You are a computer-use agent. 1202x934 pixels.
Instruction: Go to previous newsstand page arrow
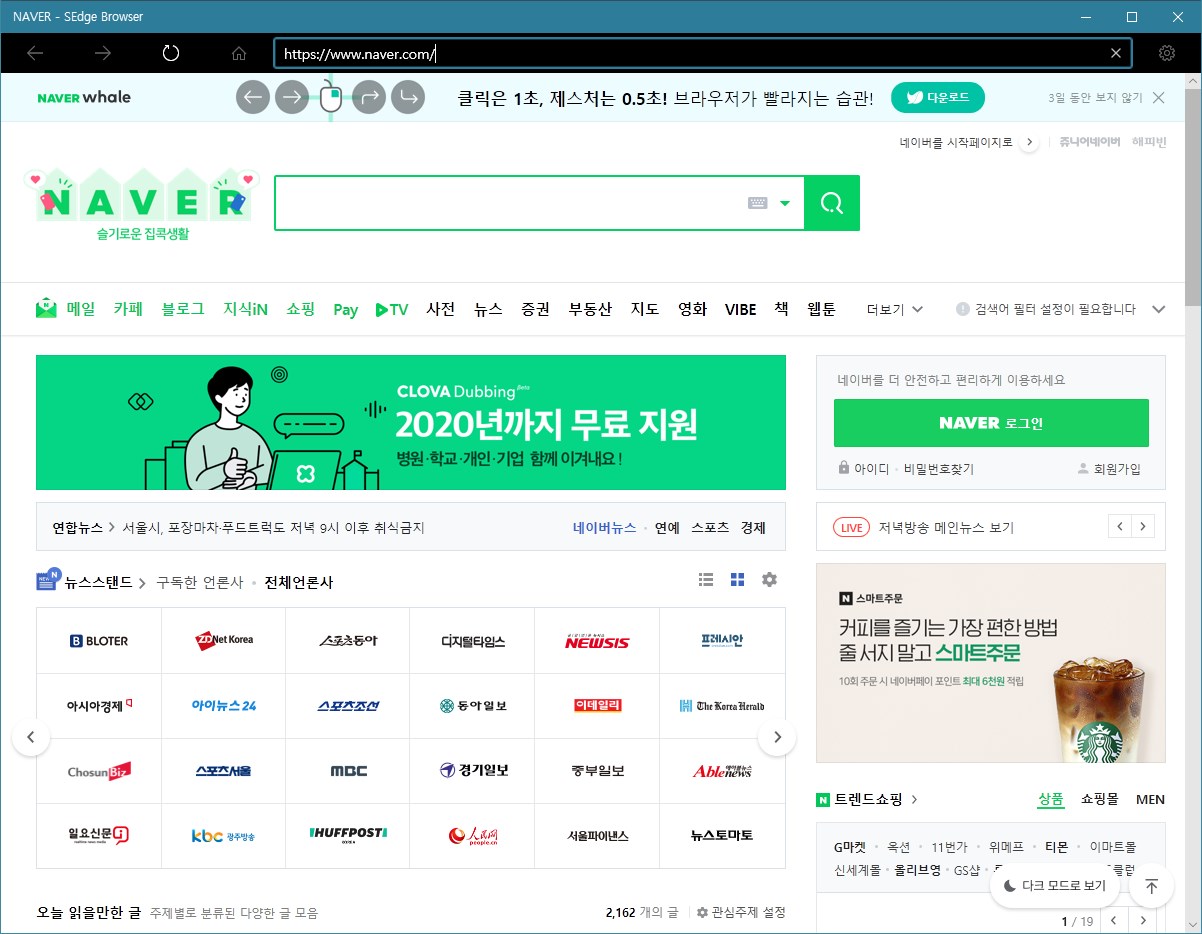click(30, 738)
